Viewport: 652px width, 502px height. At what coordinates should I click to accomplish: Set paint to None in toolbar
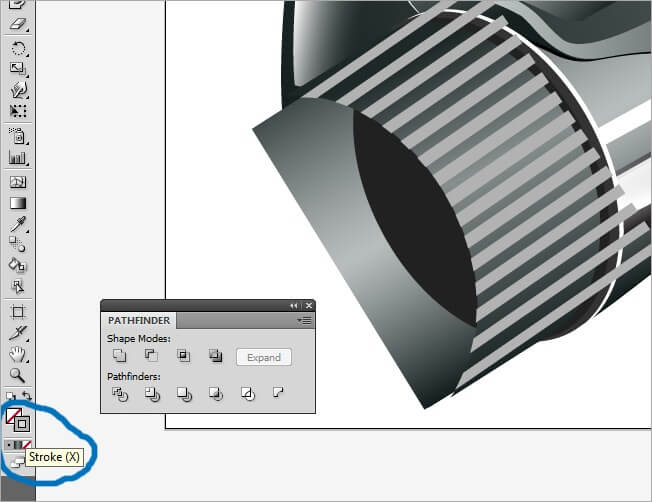27,445
